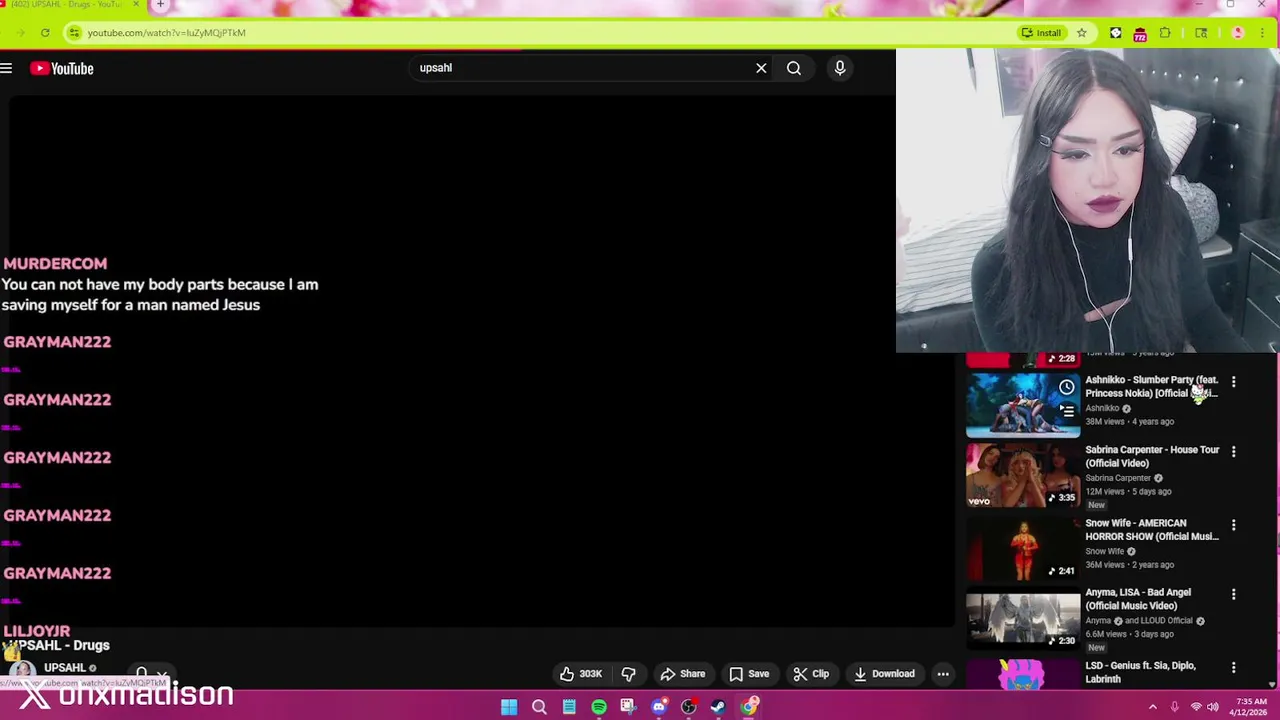Screen dimensions: 1280x720
Task: Play Ashnikko Slumber Party thumbnail
Action: pyautogui.click(x=1022, y=407)
